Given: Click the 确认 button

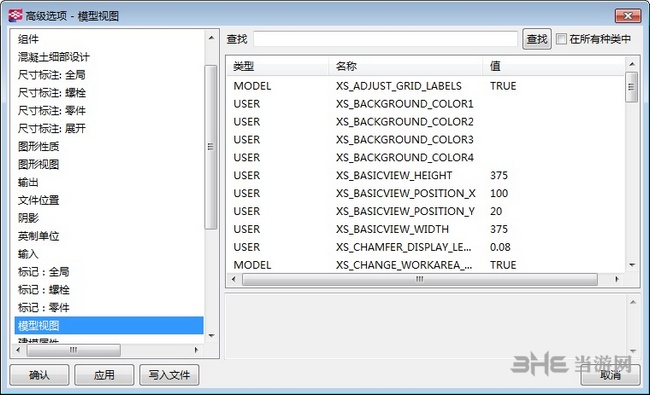Looking at the screenshot, I should (39, 375).
